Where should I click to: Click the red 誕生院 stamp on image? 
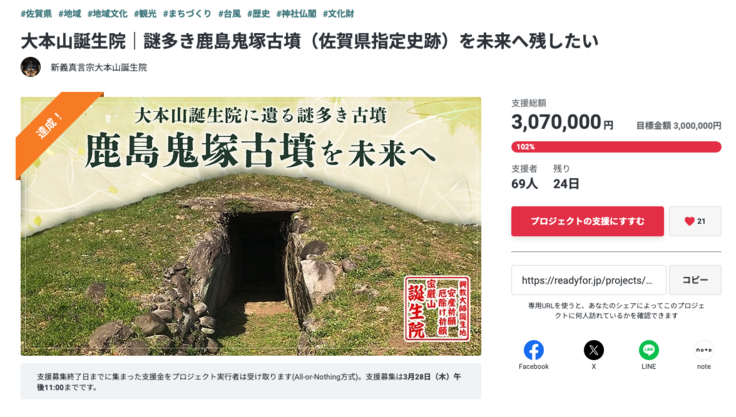(x=437, y=309)
